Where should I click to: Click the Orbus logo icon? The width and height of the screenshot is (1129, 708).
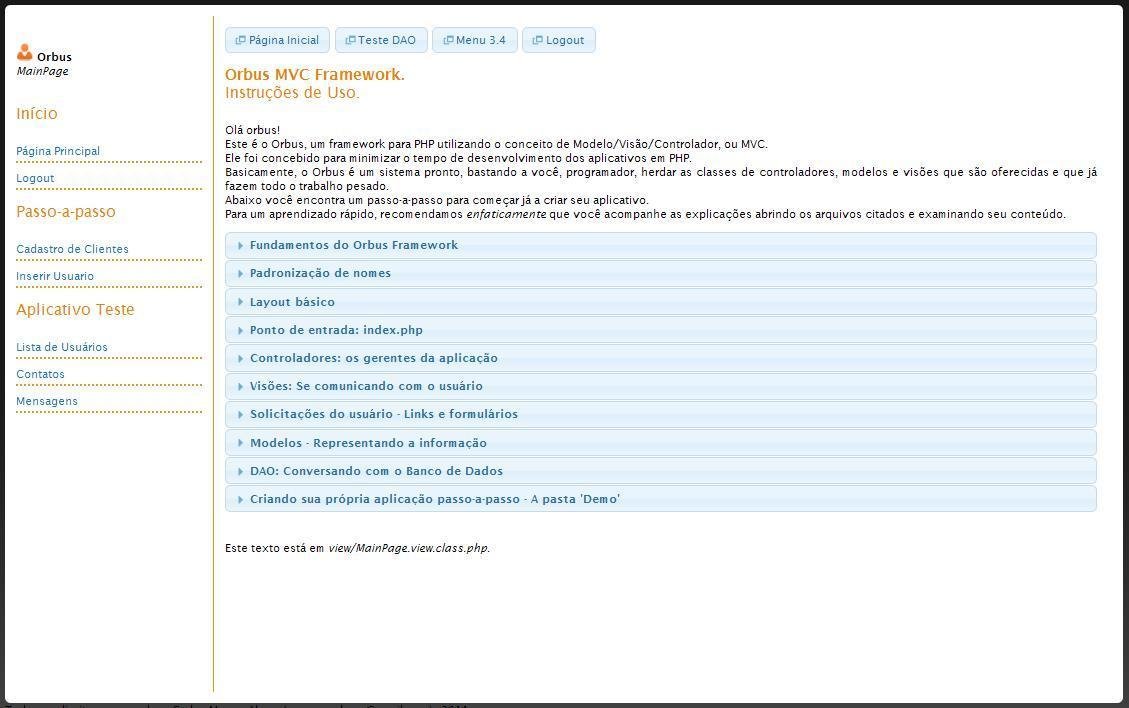pyautogui.click(x=24, y=51)
